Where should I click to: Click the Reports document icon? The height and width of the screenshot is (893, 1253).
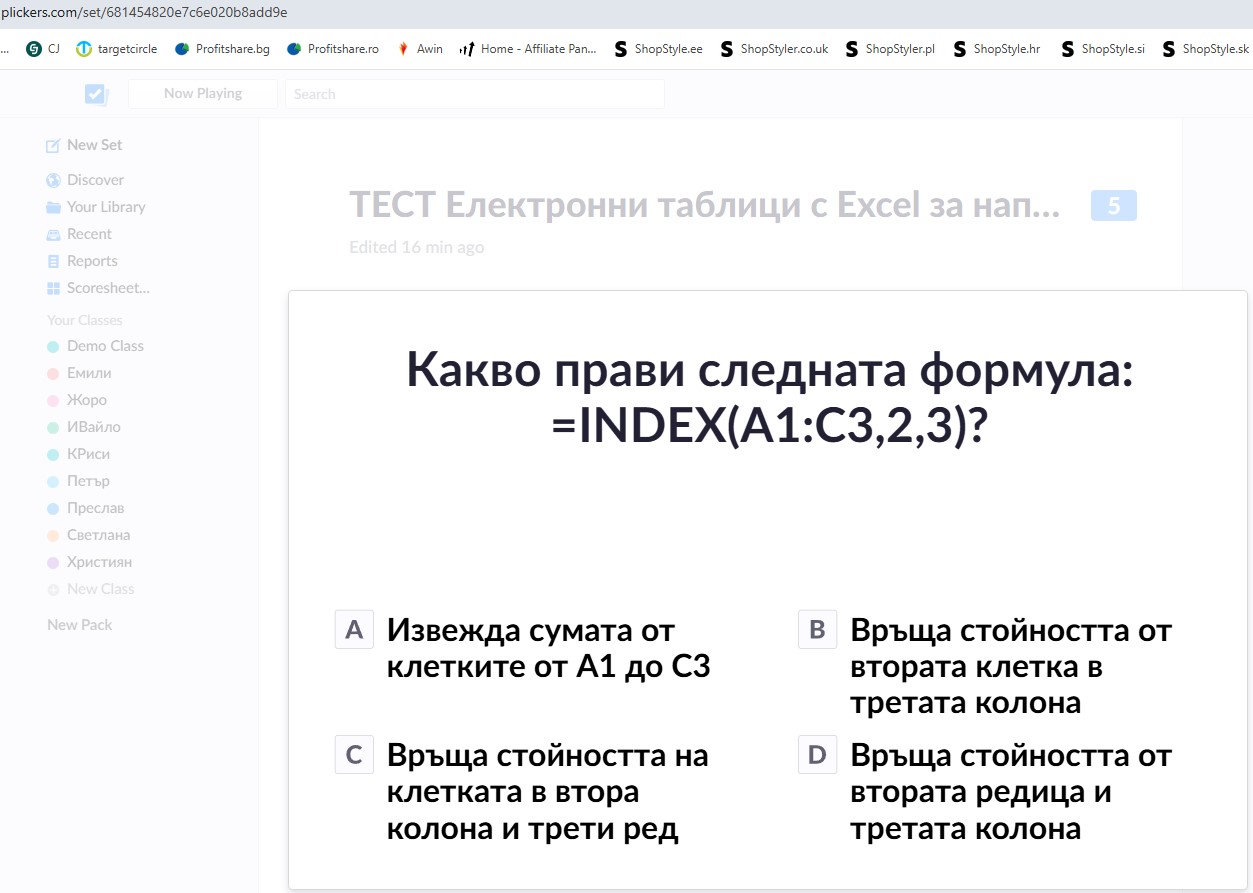coord(53,262)
